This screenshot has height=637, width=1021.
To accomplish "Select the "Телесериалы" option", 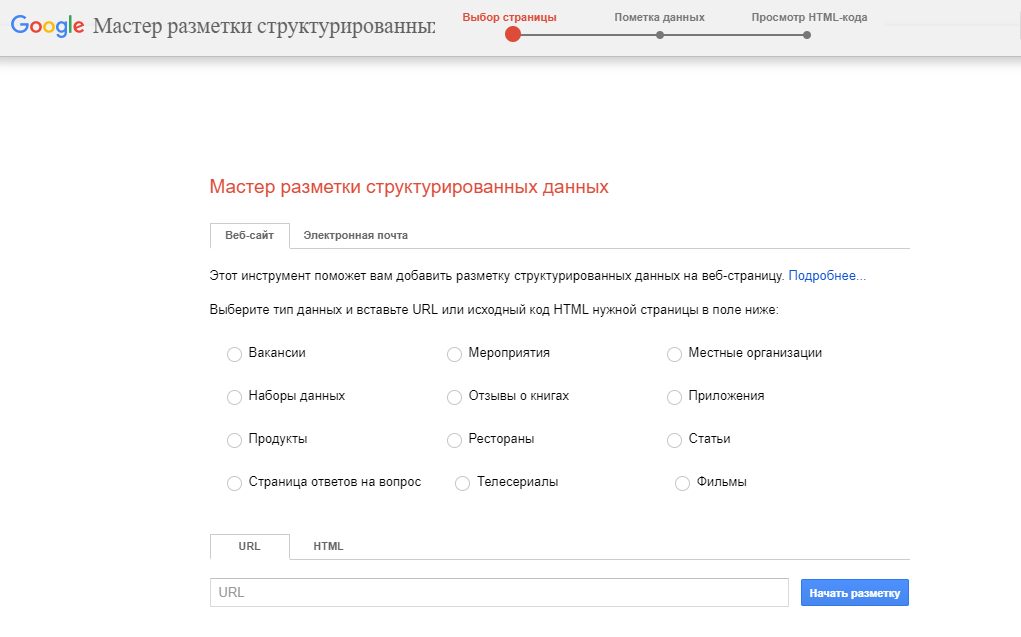I will (462, 482).
